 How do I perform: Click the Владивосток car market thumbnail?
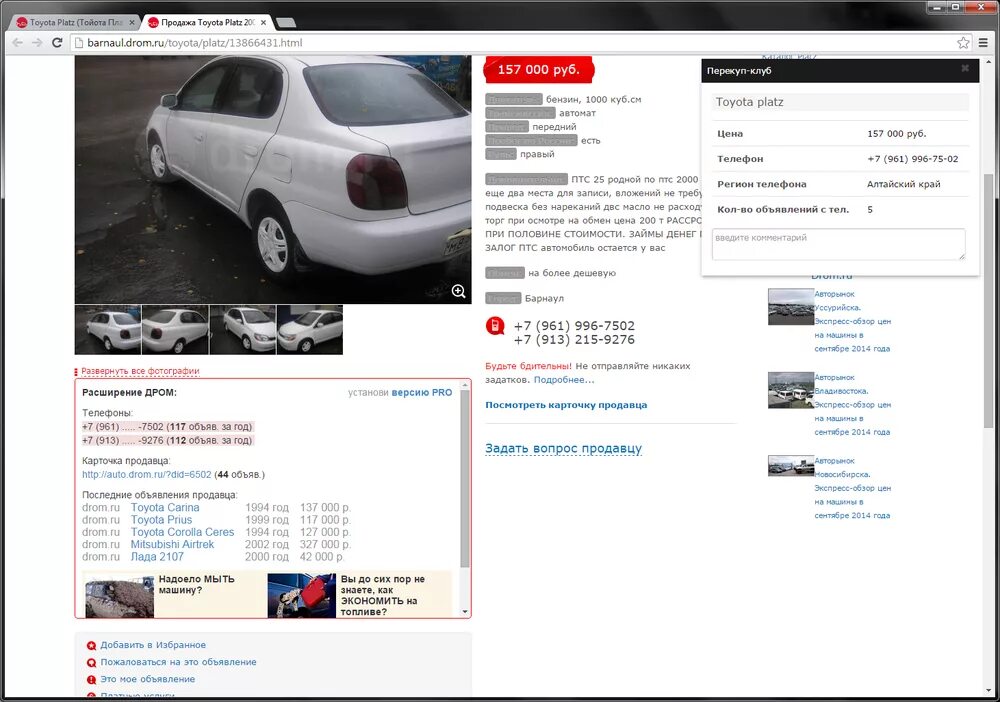pos(791,390)
